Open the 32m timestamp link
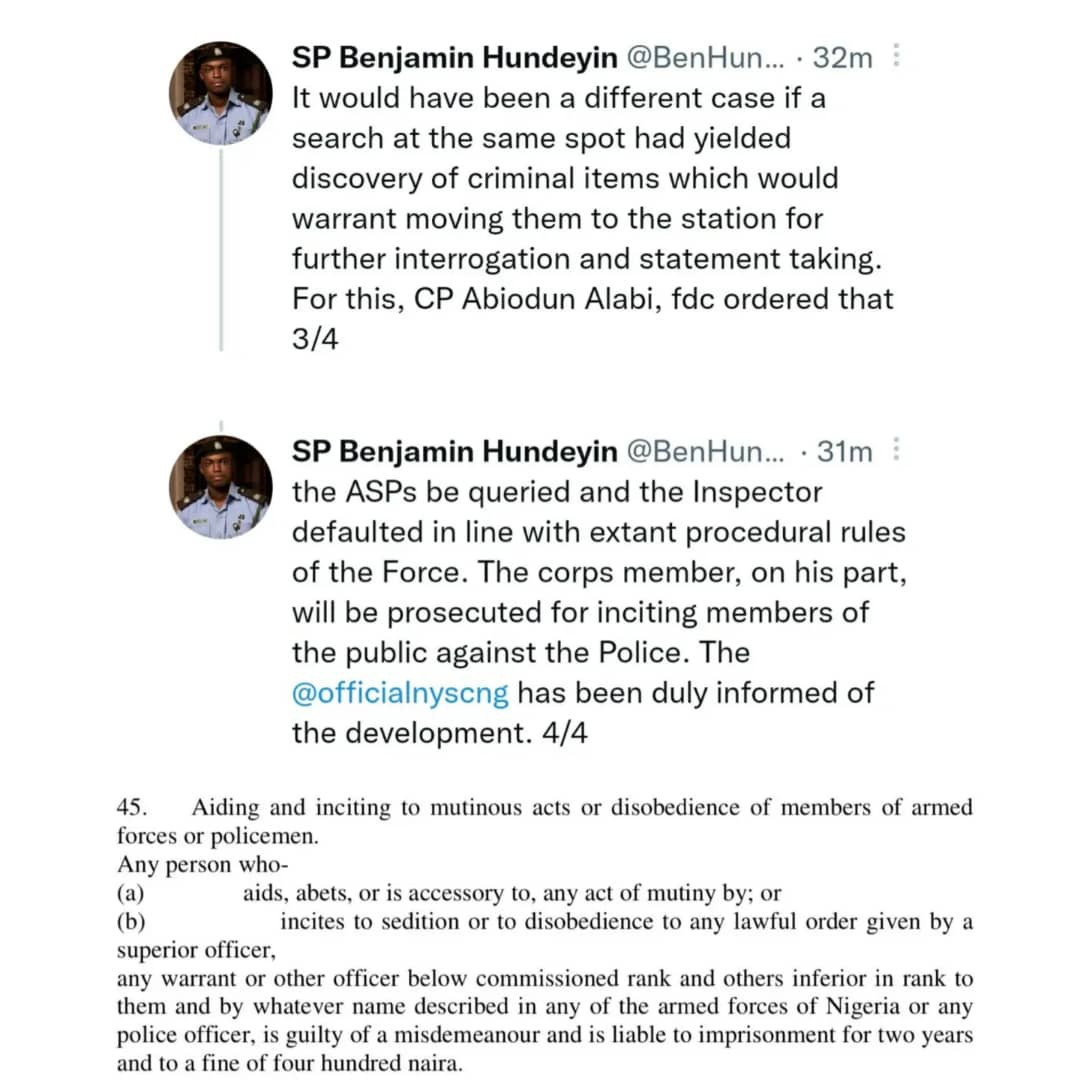This screenshot has height=1080, width=1080. [842, 57]
